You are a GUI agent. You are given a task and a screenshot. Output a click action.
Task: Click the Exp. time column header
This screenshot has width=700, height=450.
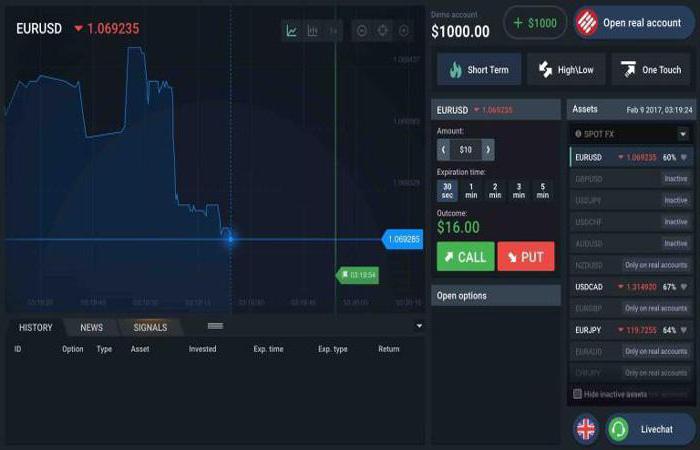tap(268, 349)
